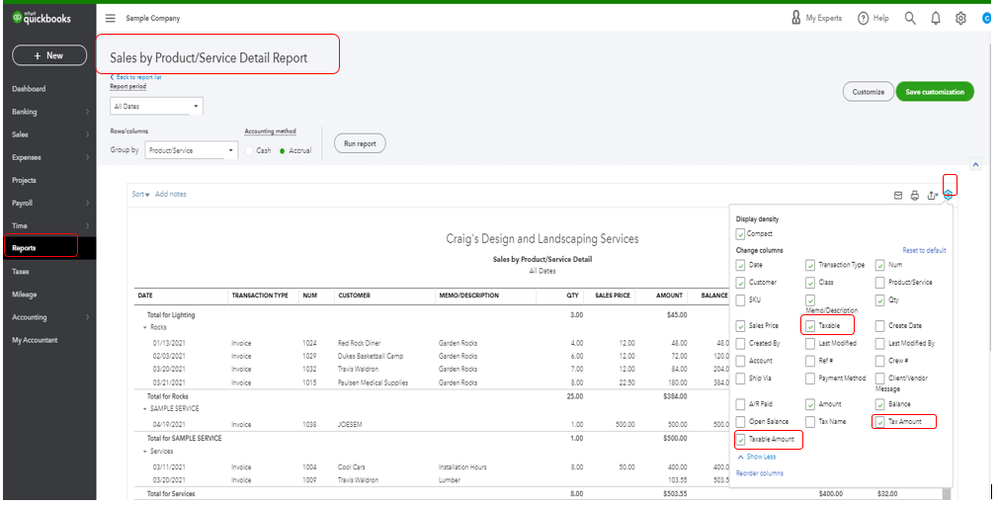Click the export report icon

[x=932, y=195]
